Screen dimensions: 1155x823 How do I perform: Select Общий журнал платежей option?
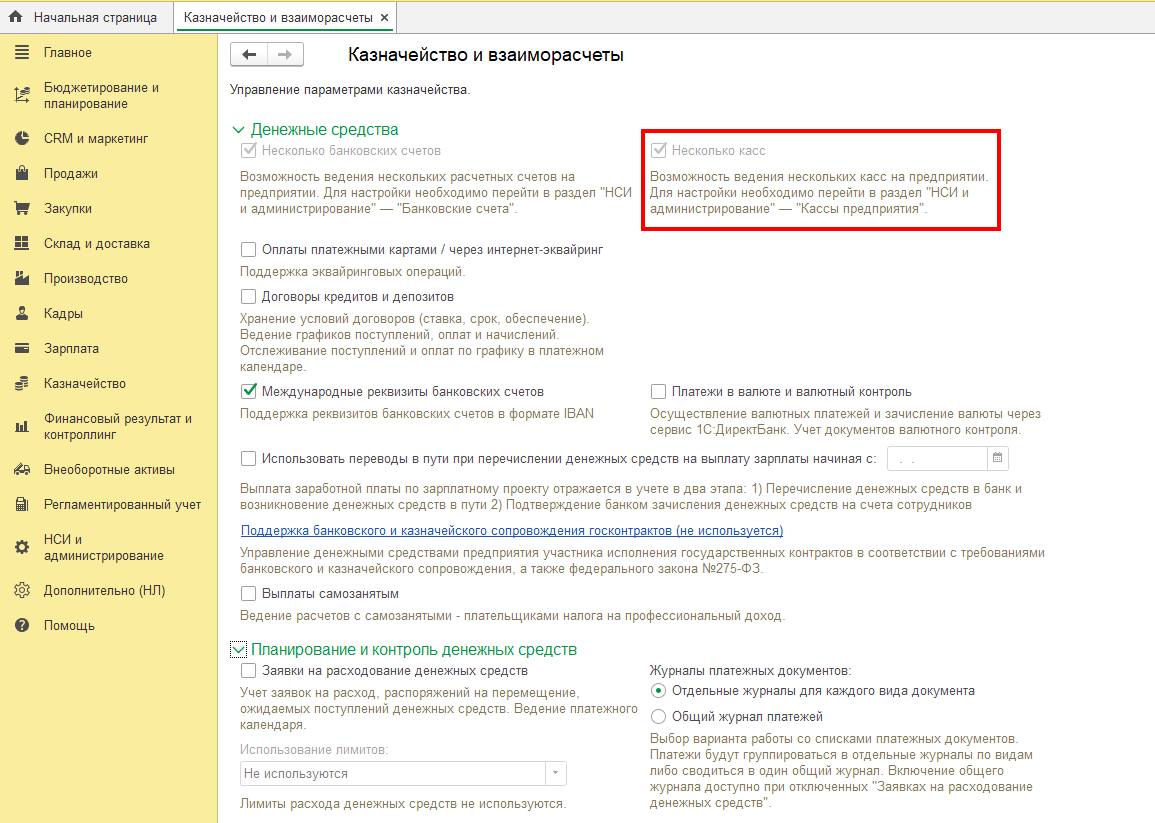coord(659,716)
